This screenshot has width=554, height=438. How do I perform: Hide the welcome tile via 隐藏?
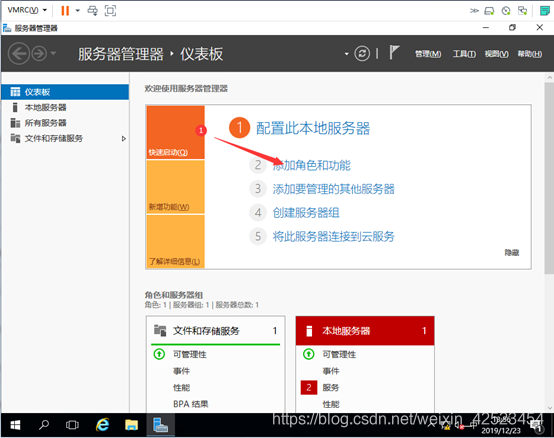(512, 253)
